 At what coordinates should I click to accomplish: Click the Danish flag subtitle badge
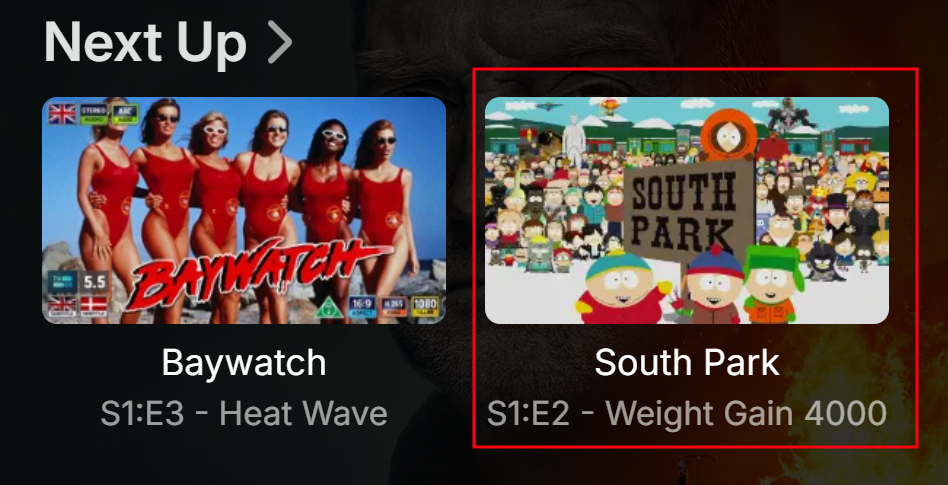(94, 305)
